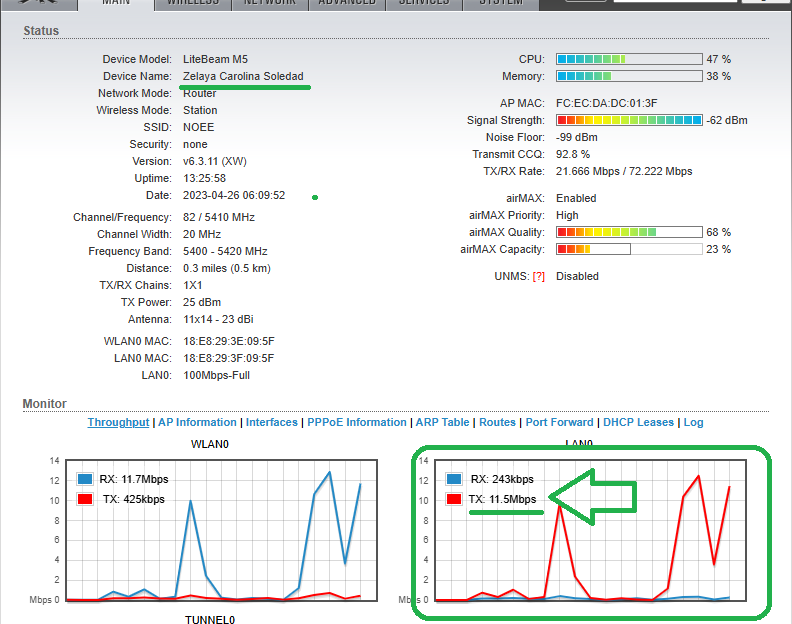
Task: Click the Signal Strength color bar
Action: coord(629,120)
